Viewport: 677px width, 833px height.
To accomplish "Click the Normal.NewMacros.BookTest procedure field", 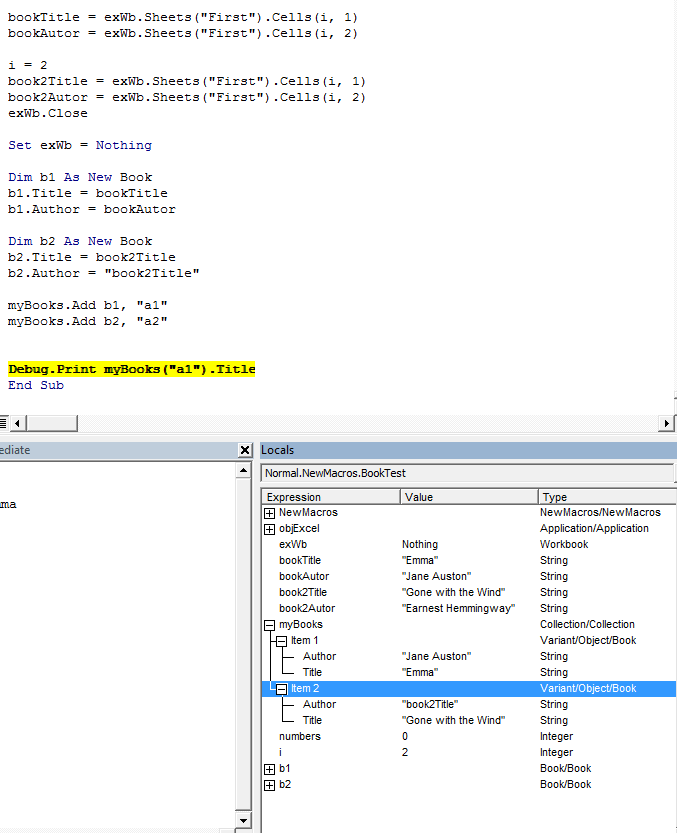I will [466, 472].
